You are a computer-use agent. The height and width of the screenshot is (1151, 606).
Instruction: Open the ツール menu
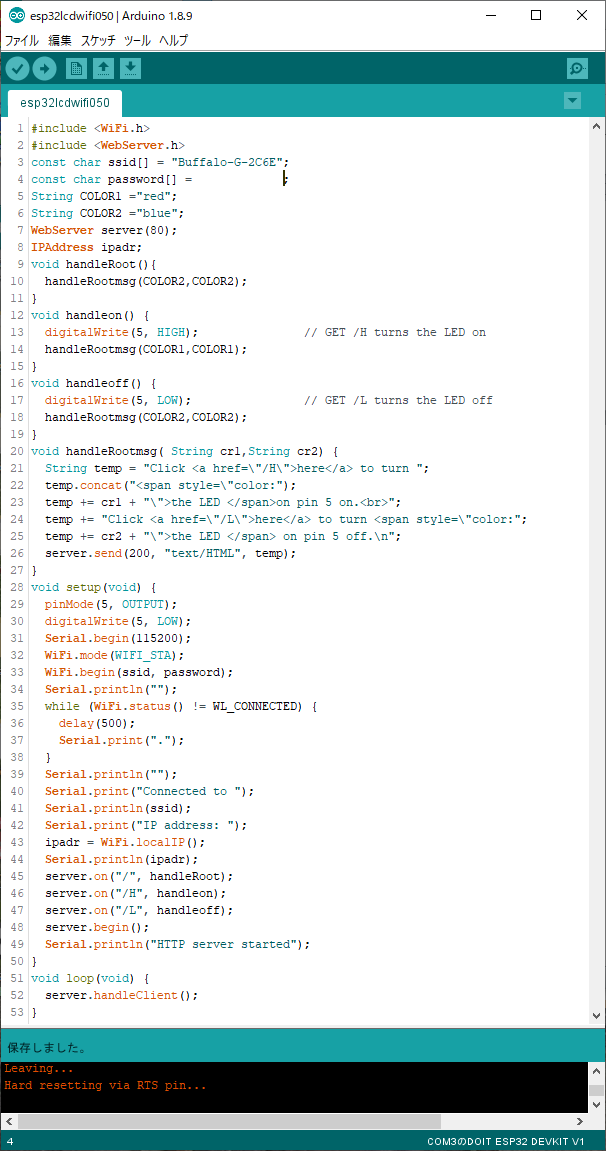click(137, 41)
